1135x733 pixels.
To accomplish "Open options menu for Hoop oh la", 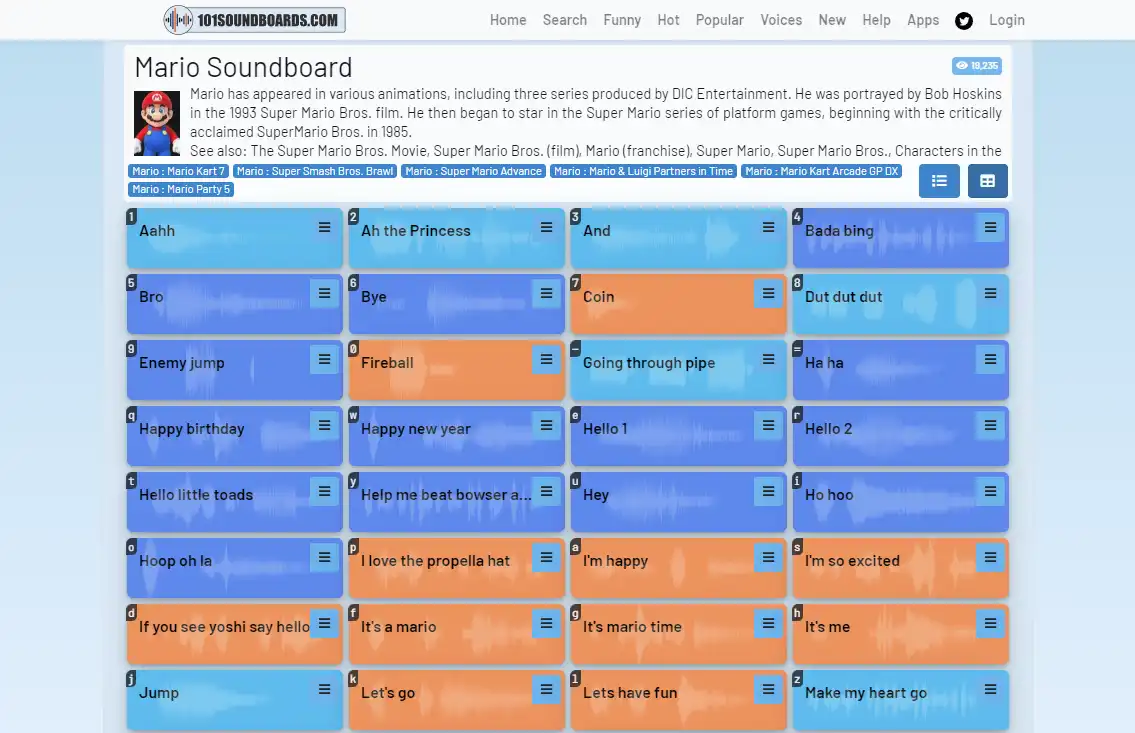I will click(x=324, y=557).
